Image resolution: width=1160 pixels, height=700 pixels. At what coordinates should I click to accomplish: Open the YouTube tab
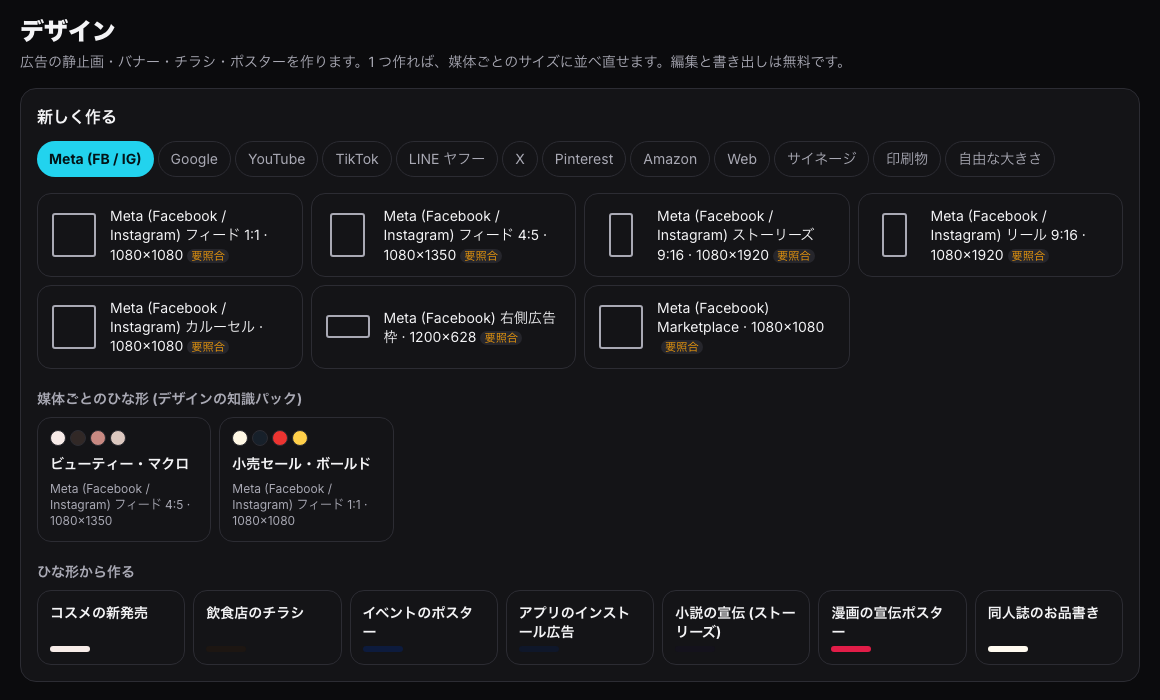[x=277, y=159]
